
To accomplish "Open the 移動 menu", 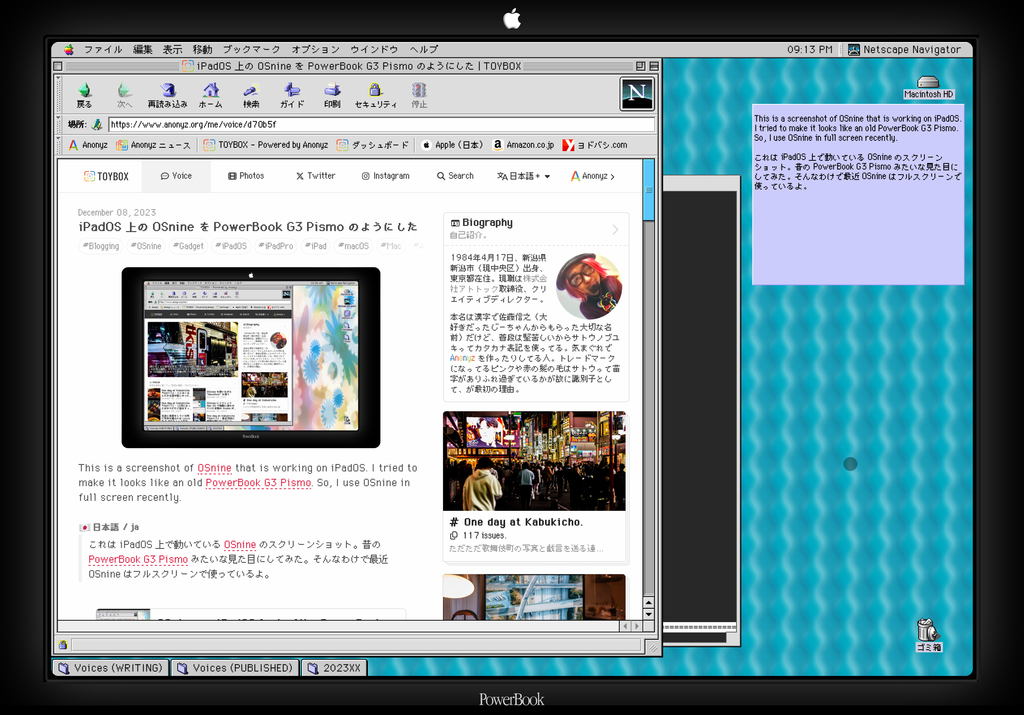I will [202, 50].
